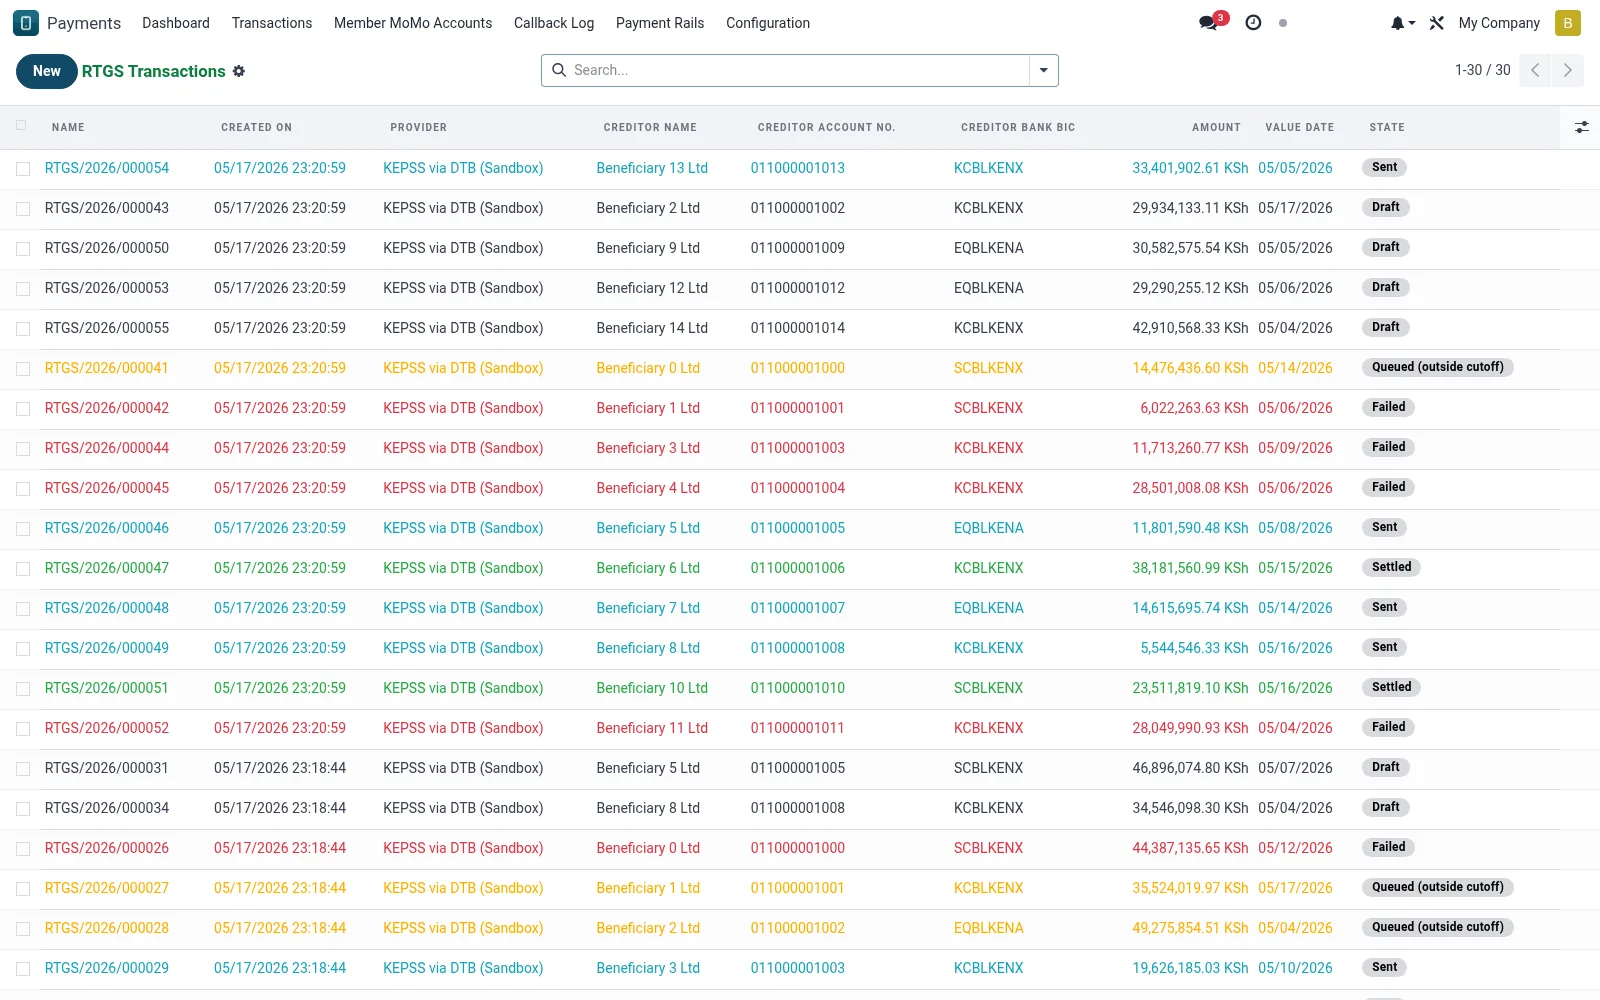The height and width of the screenshot is (1000, 1600).
Task: Open the Payments app home icon
Action: pyautogui.click(x=26, y=23)
